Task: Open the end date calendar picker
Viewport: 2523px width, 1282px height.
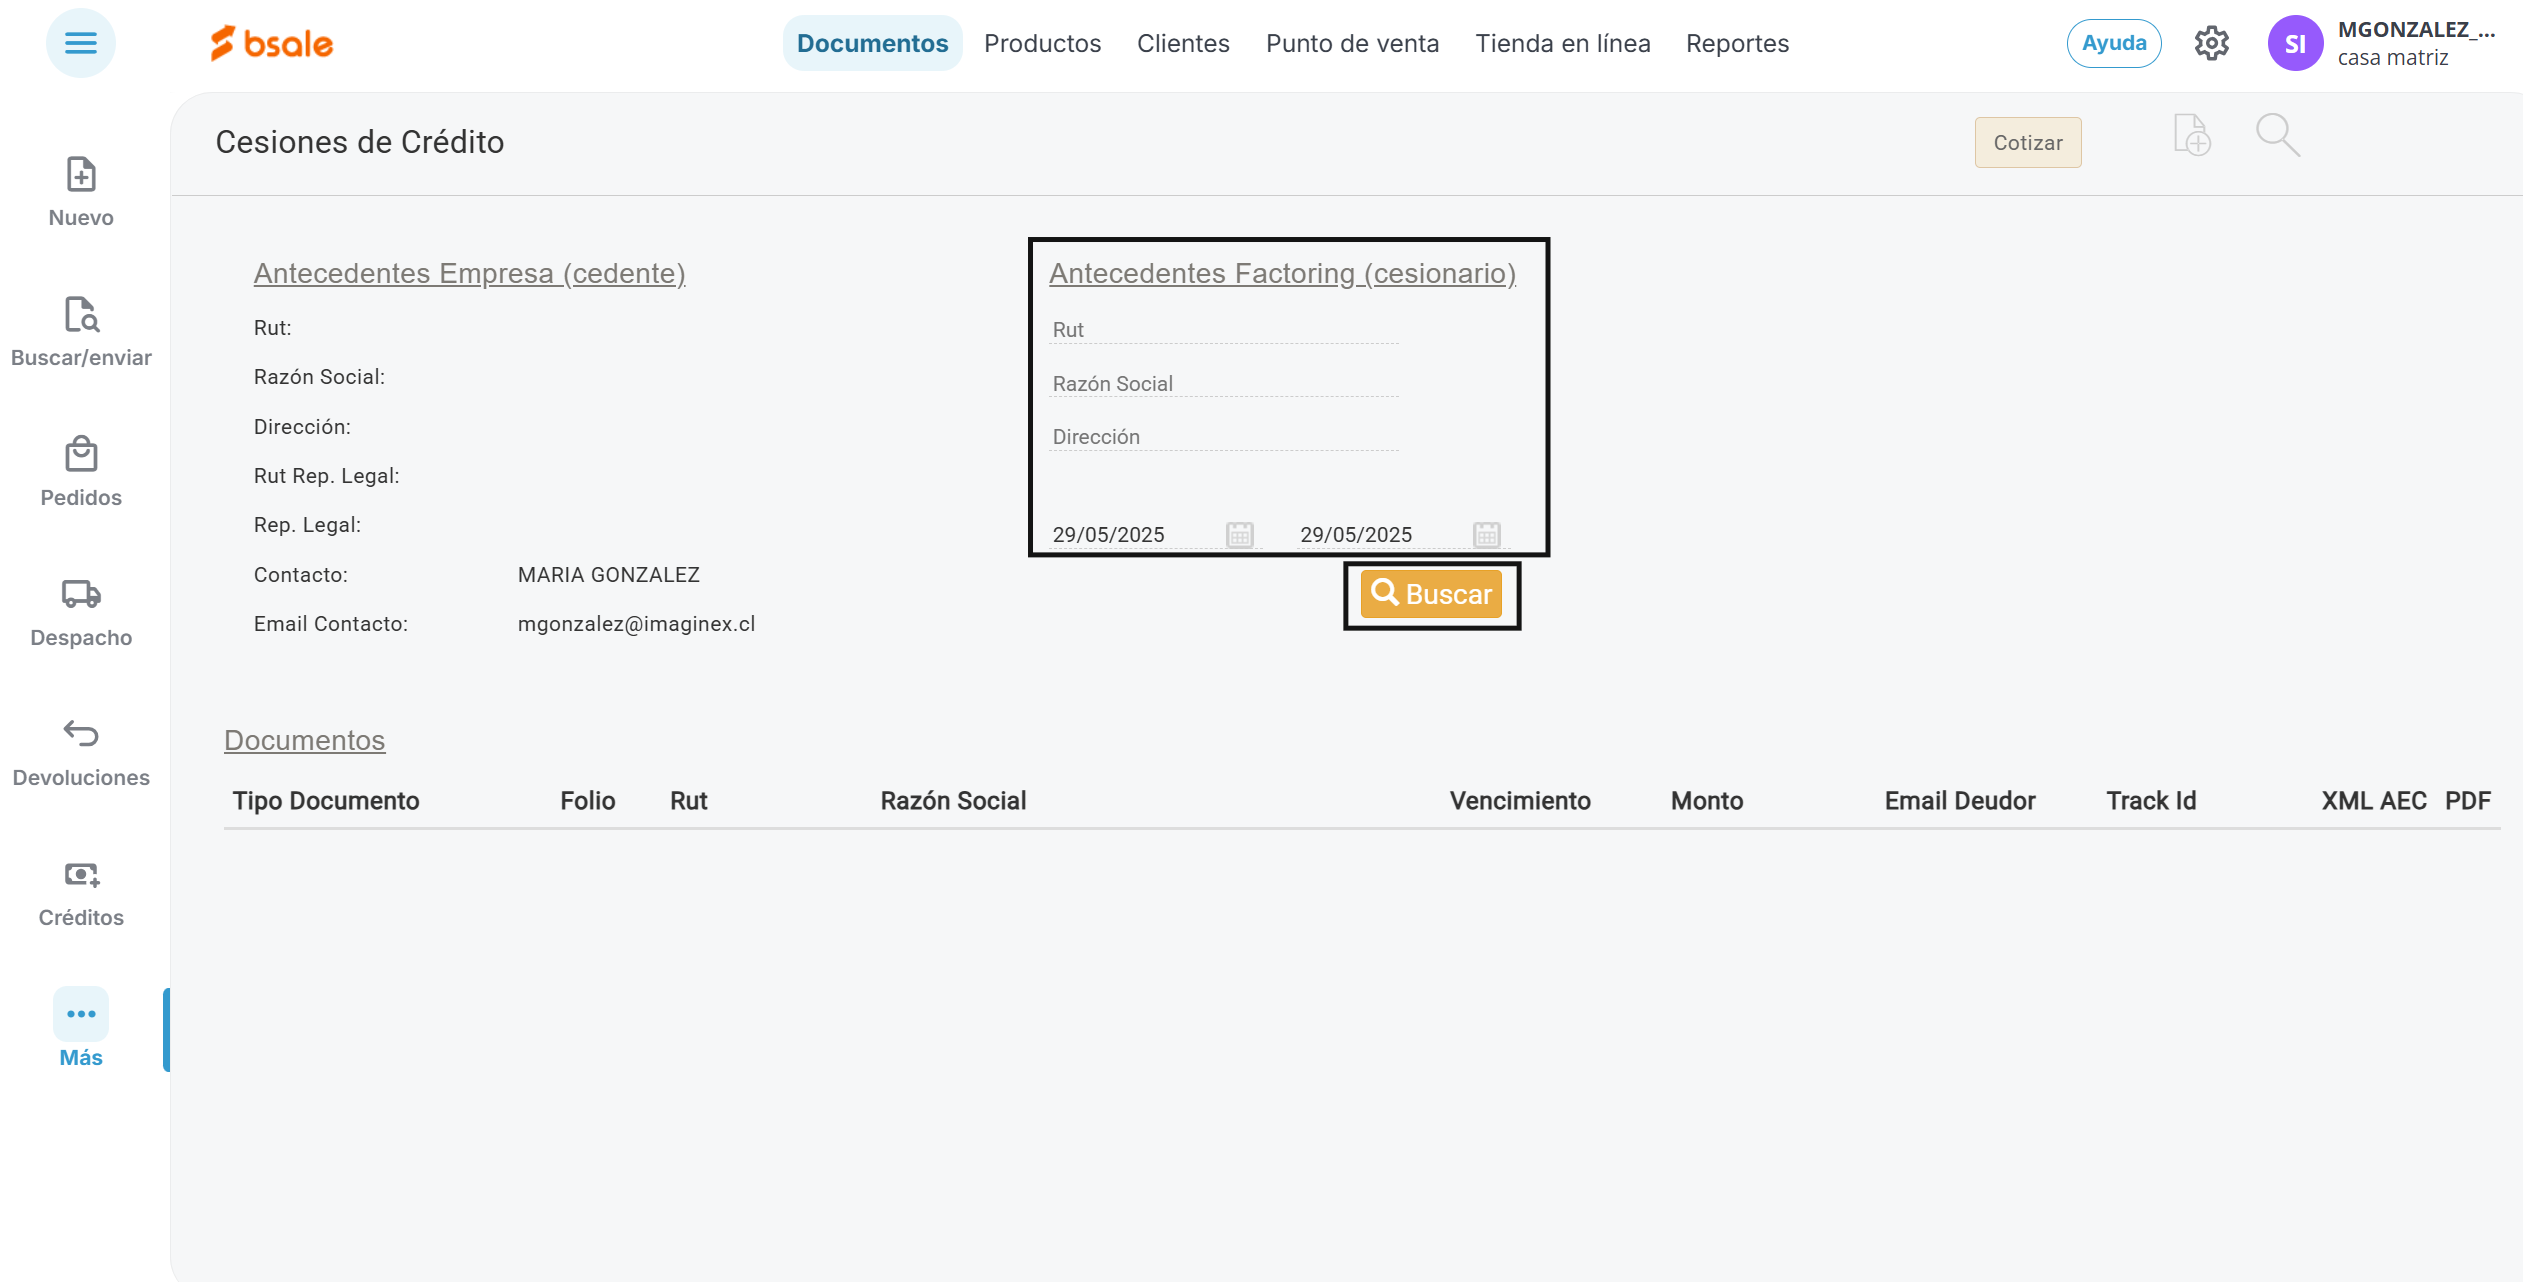Action: point(1486,535)
